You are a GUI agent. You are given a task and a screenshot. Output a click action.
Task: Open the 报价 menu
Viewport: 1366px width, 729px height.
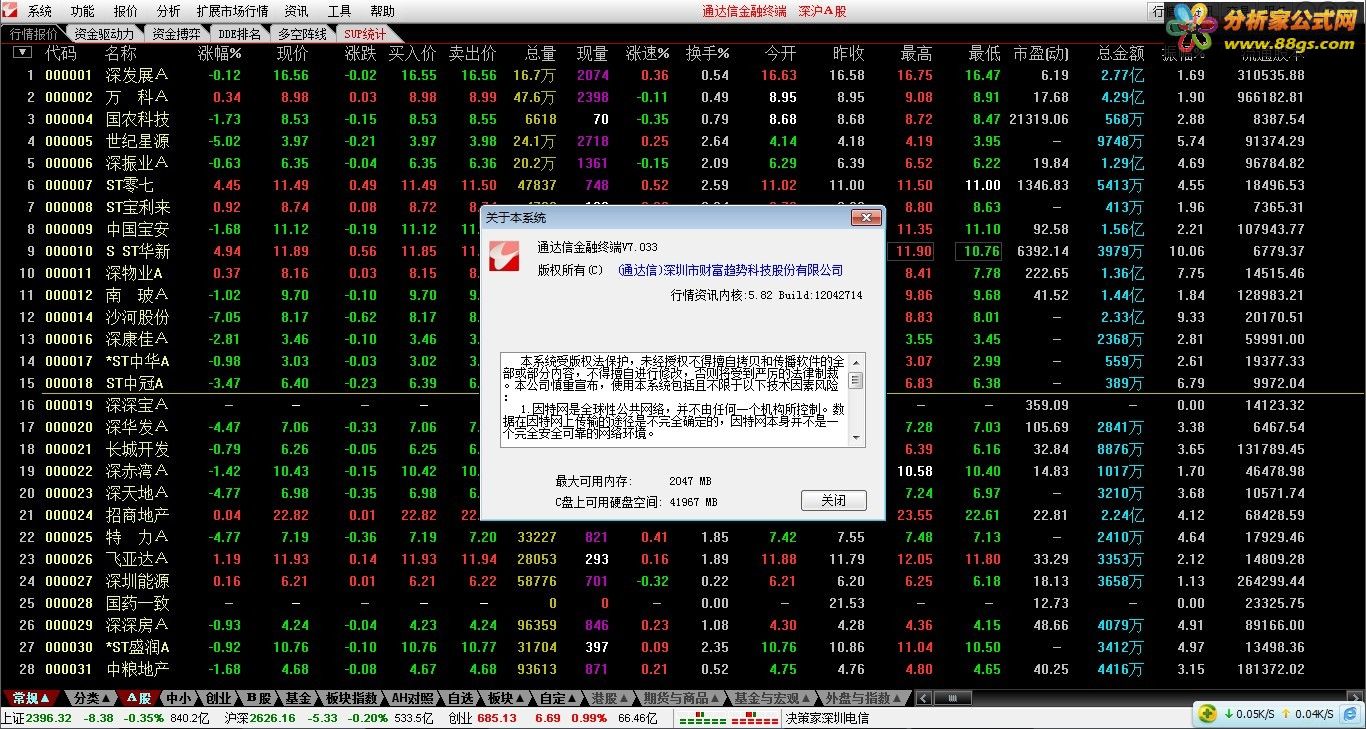point(126,11)
